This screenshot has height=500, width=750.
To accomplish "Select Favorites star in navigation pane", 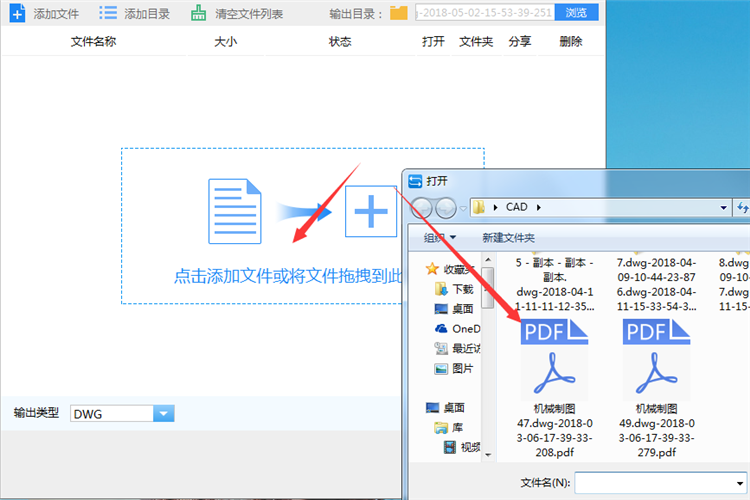I will tap(432, 269).
